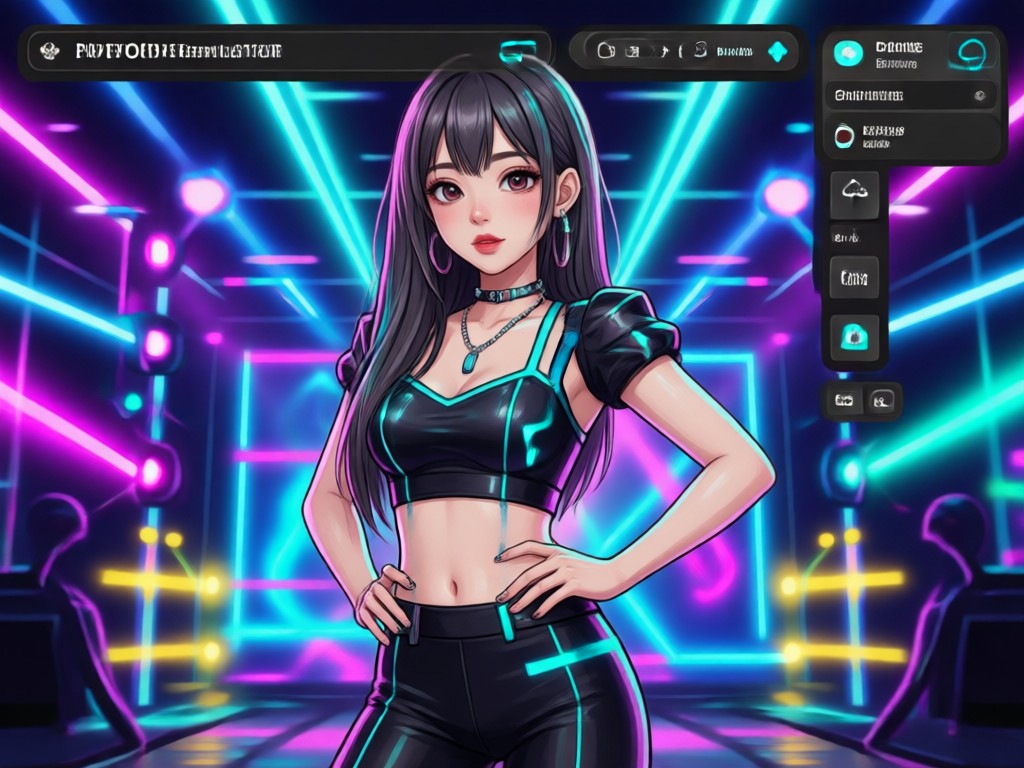Click the cloud icon button in the vertical sidebar

pos(854,193)
